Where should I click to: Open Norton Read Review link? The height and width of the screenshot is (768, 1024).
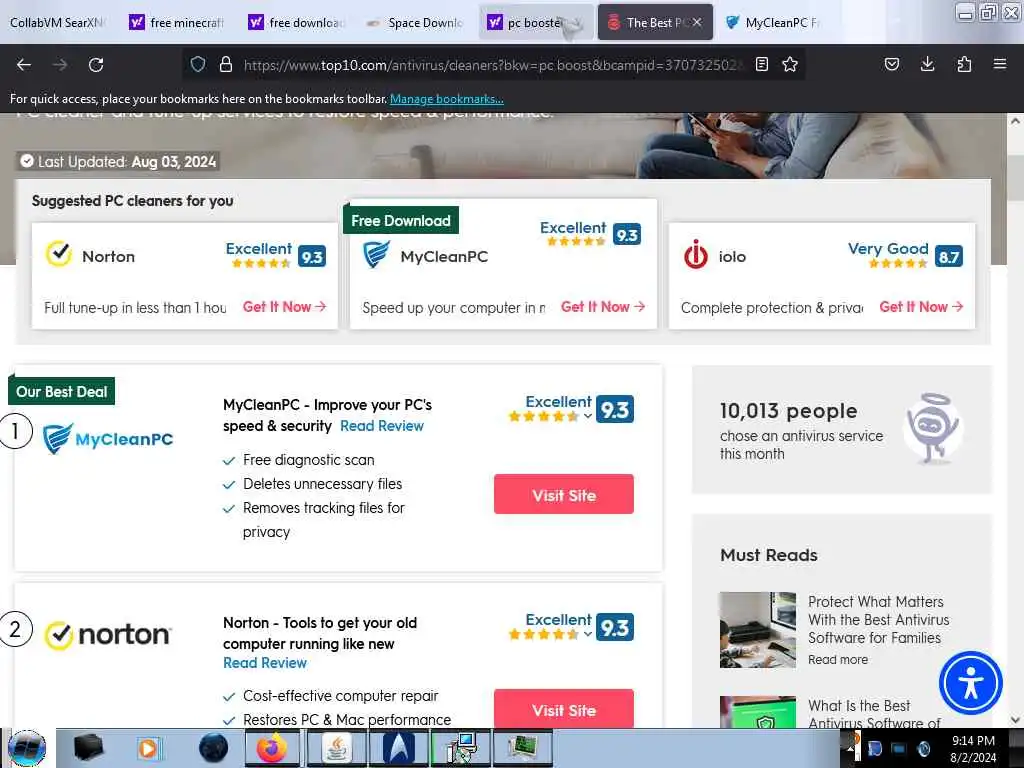coord(264,663)
